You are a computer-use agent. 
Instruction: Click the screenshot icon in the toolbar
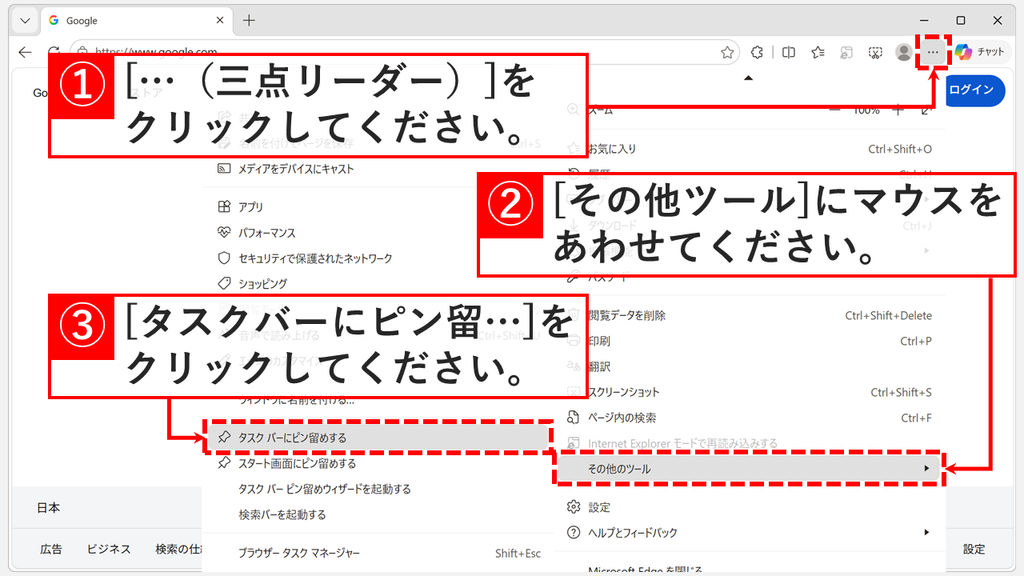coord(875,52)
